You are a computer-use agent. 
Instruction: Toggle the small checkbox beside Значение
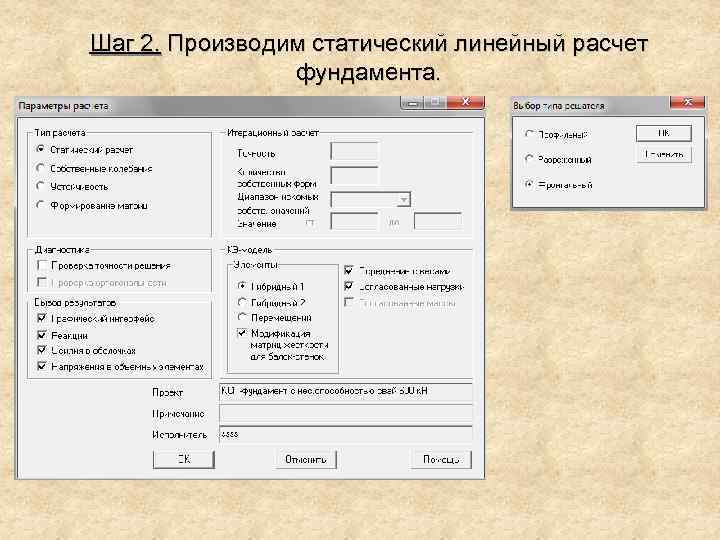(310, 224)
